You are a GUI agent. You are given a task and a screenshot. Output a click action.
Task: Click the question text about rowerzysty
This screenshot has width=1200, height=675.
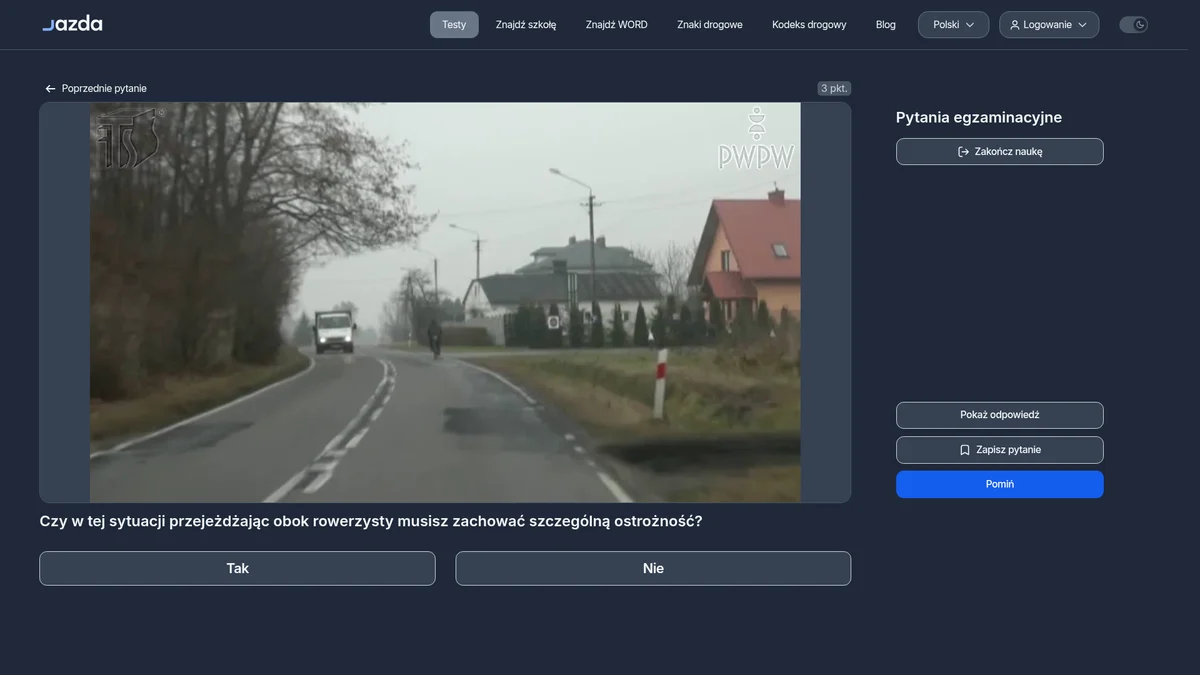tap(371, 521)
